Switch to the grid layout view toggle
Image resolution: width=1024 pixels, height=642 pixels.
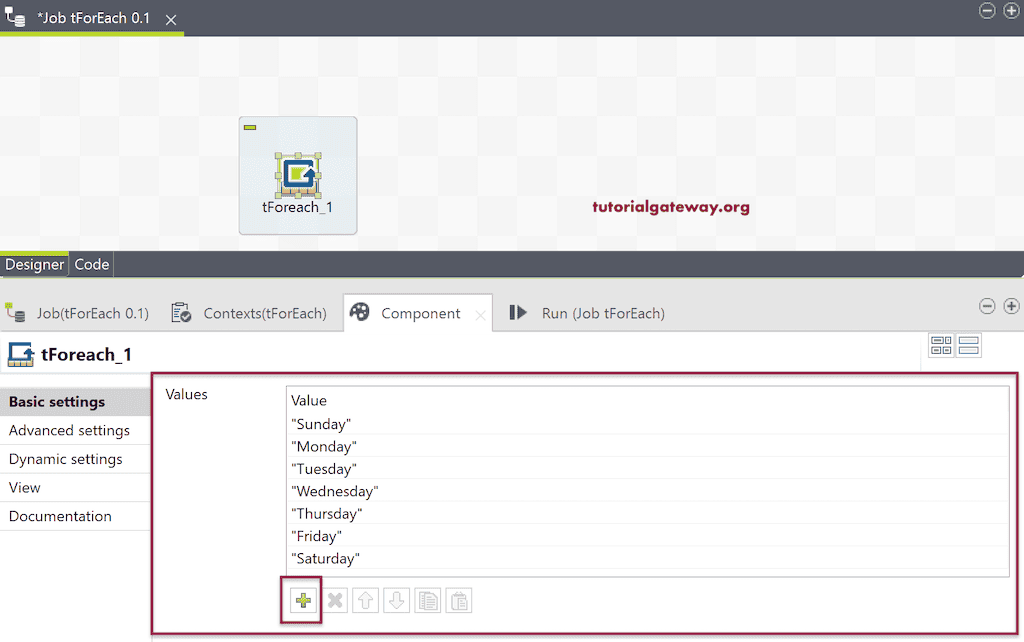941,344
